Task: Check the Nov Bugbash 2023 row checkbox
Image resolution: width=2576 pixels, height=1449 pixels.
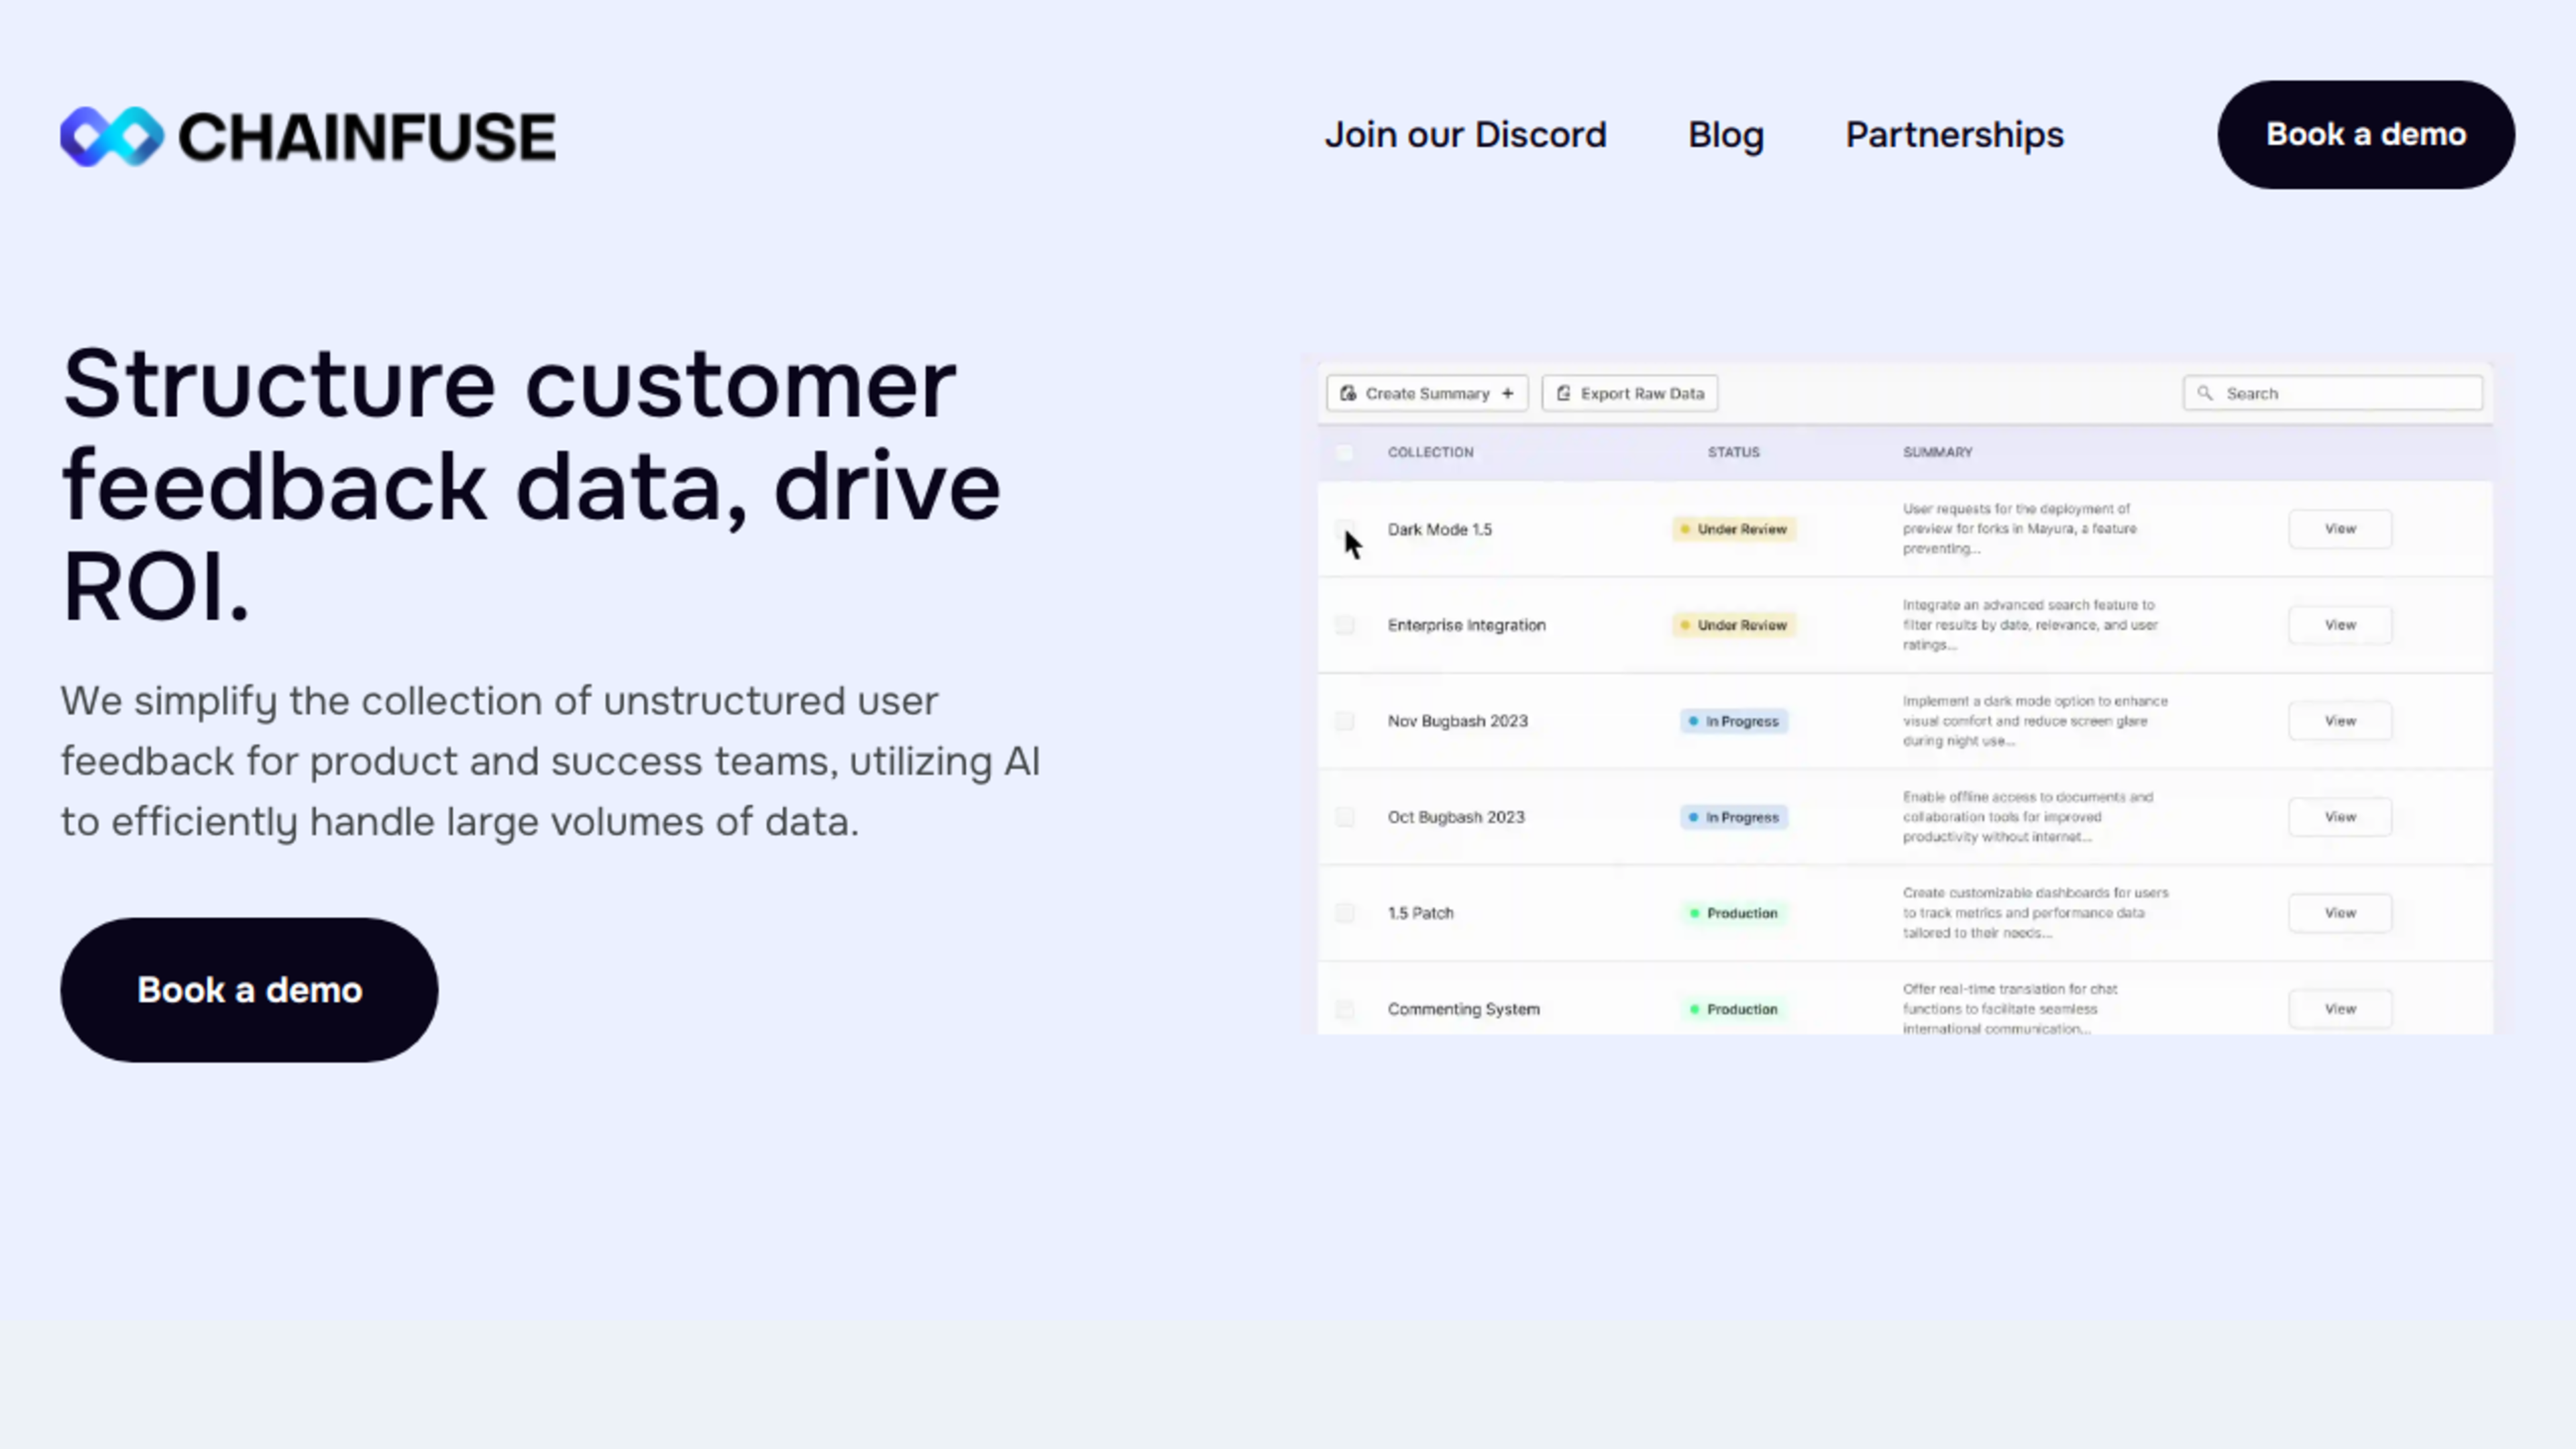Action: tap(1345, 721)
